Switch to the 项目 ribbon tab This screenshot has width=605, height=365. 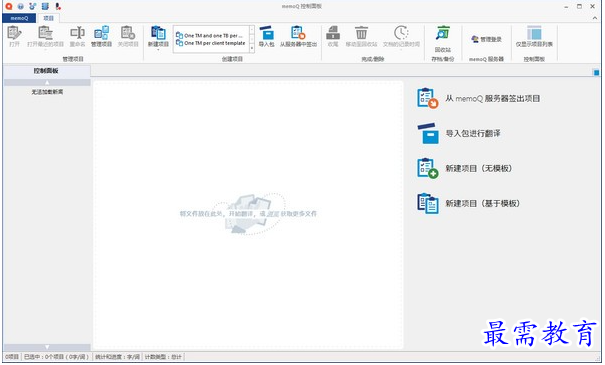[48, 18]
